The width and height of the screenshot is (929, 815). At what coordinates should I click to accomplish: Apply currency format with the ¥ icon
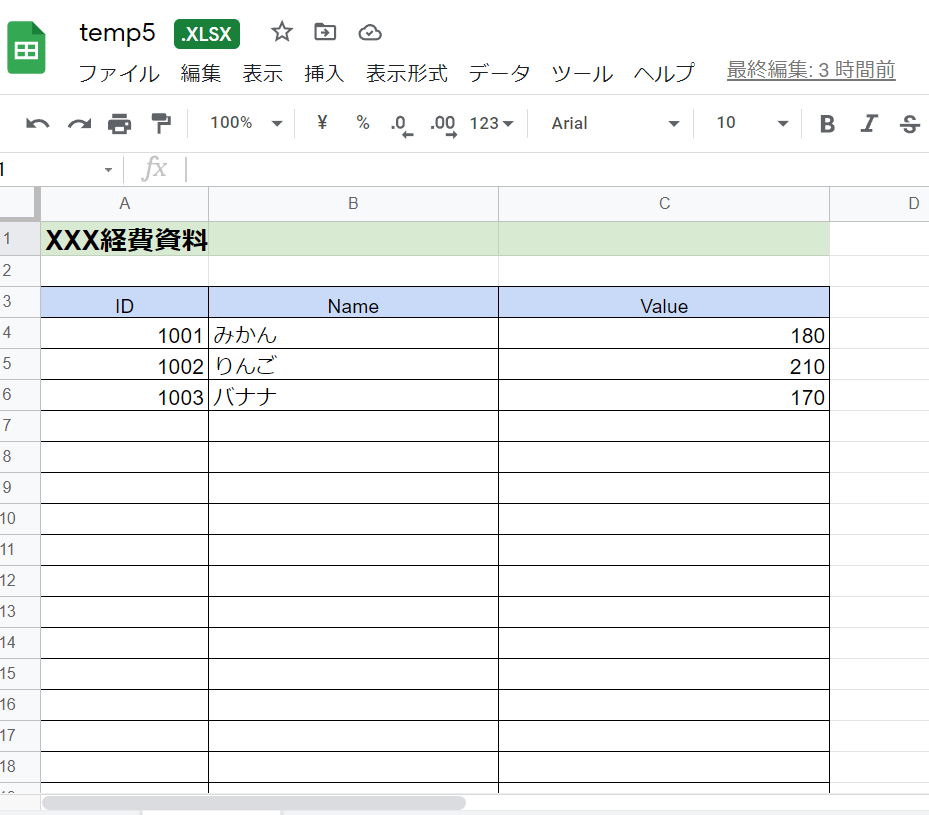(x=320, y=122)
